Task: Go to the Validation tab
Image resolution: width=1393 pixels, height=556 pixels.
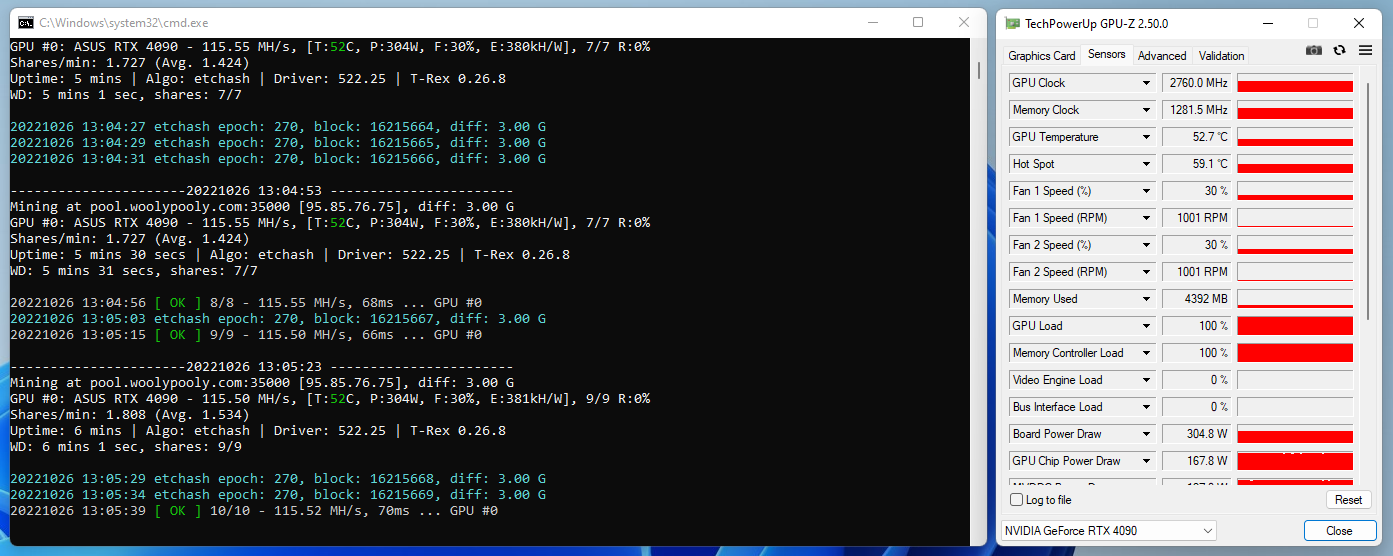Action: (1222, 56)
